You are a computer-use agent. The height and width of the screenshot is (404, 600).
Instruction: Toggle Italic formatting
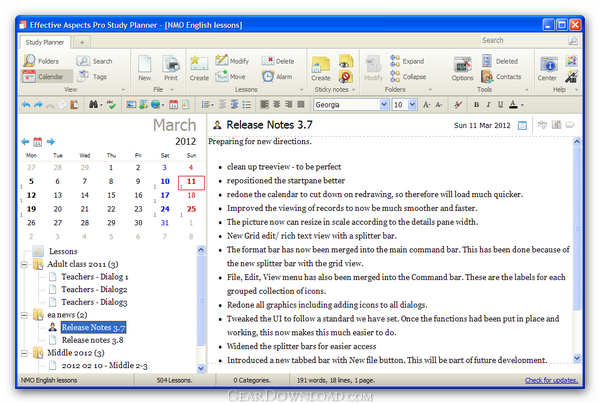pyautogui.click(x=488, y=104)
